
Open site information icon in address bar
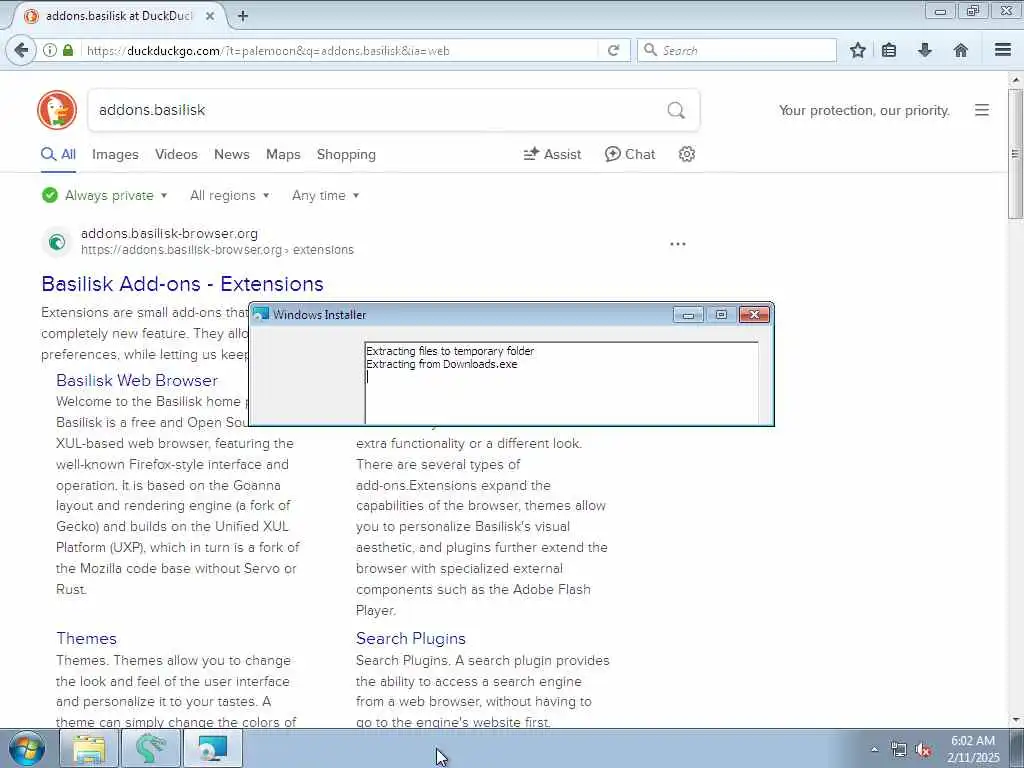click(x=50, y=50)
